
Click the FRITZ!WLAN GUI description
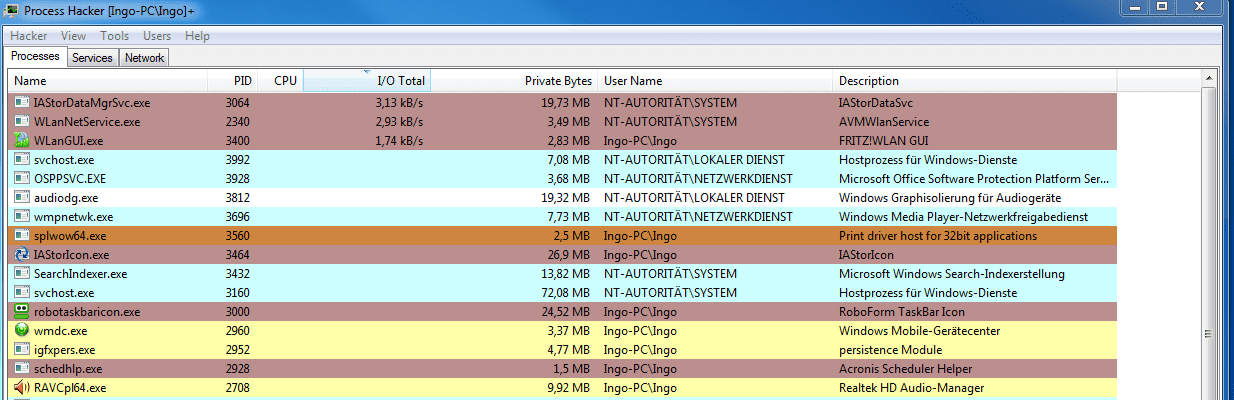(x=884, y=140)
